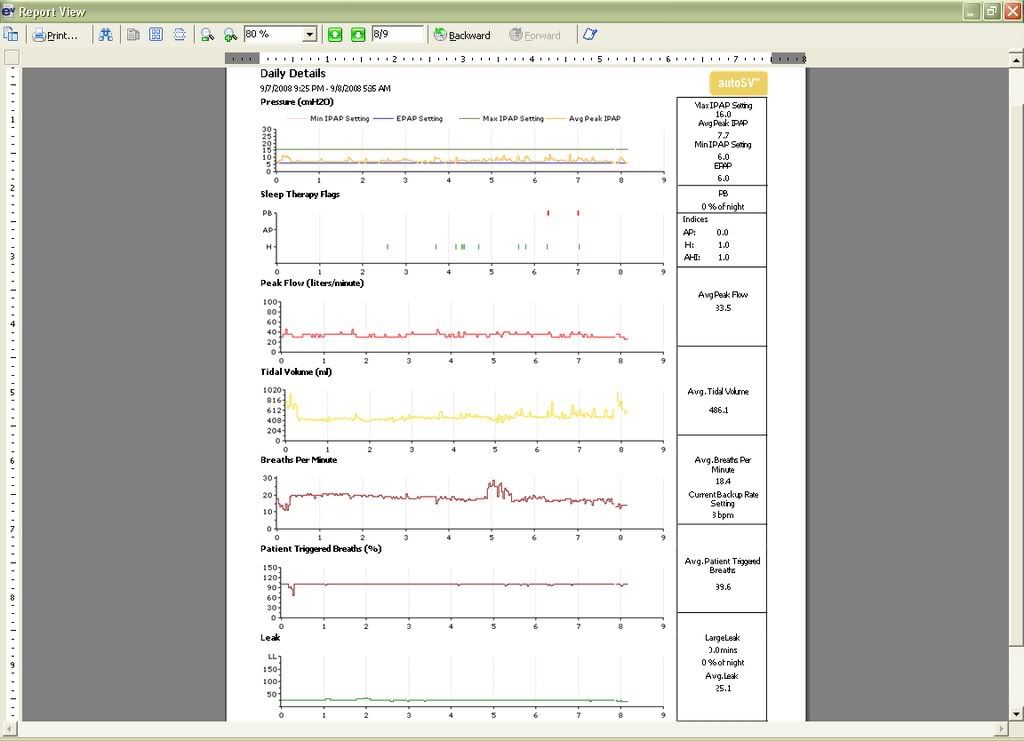Click the 8/9 page number field

click(396, 35)
